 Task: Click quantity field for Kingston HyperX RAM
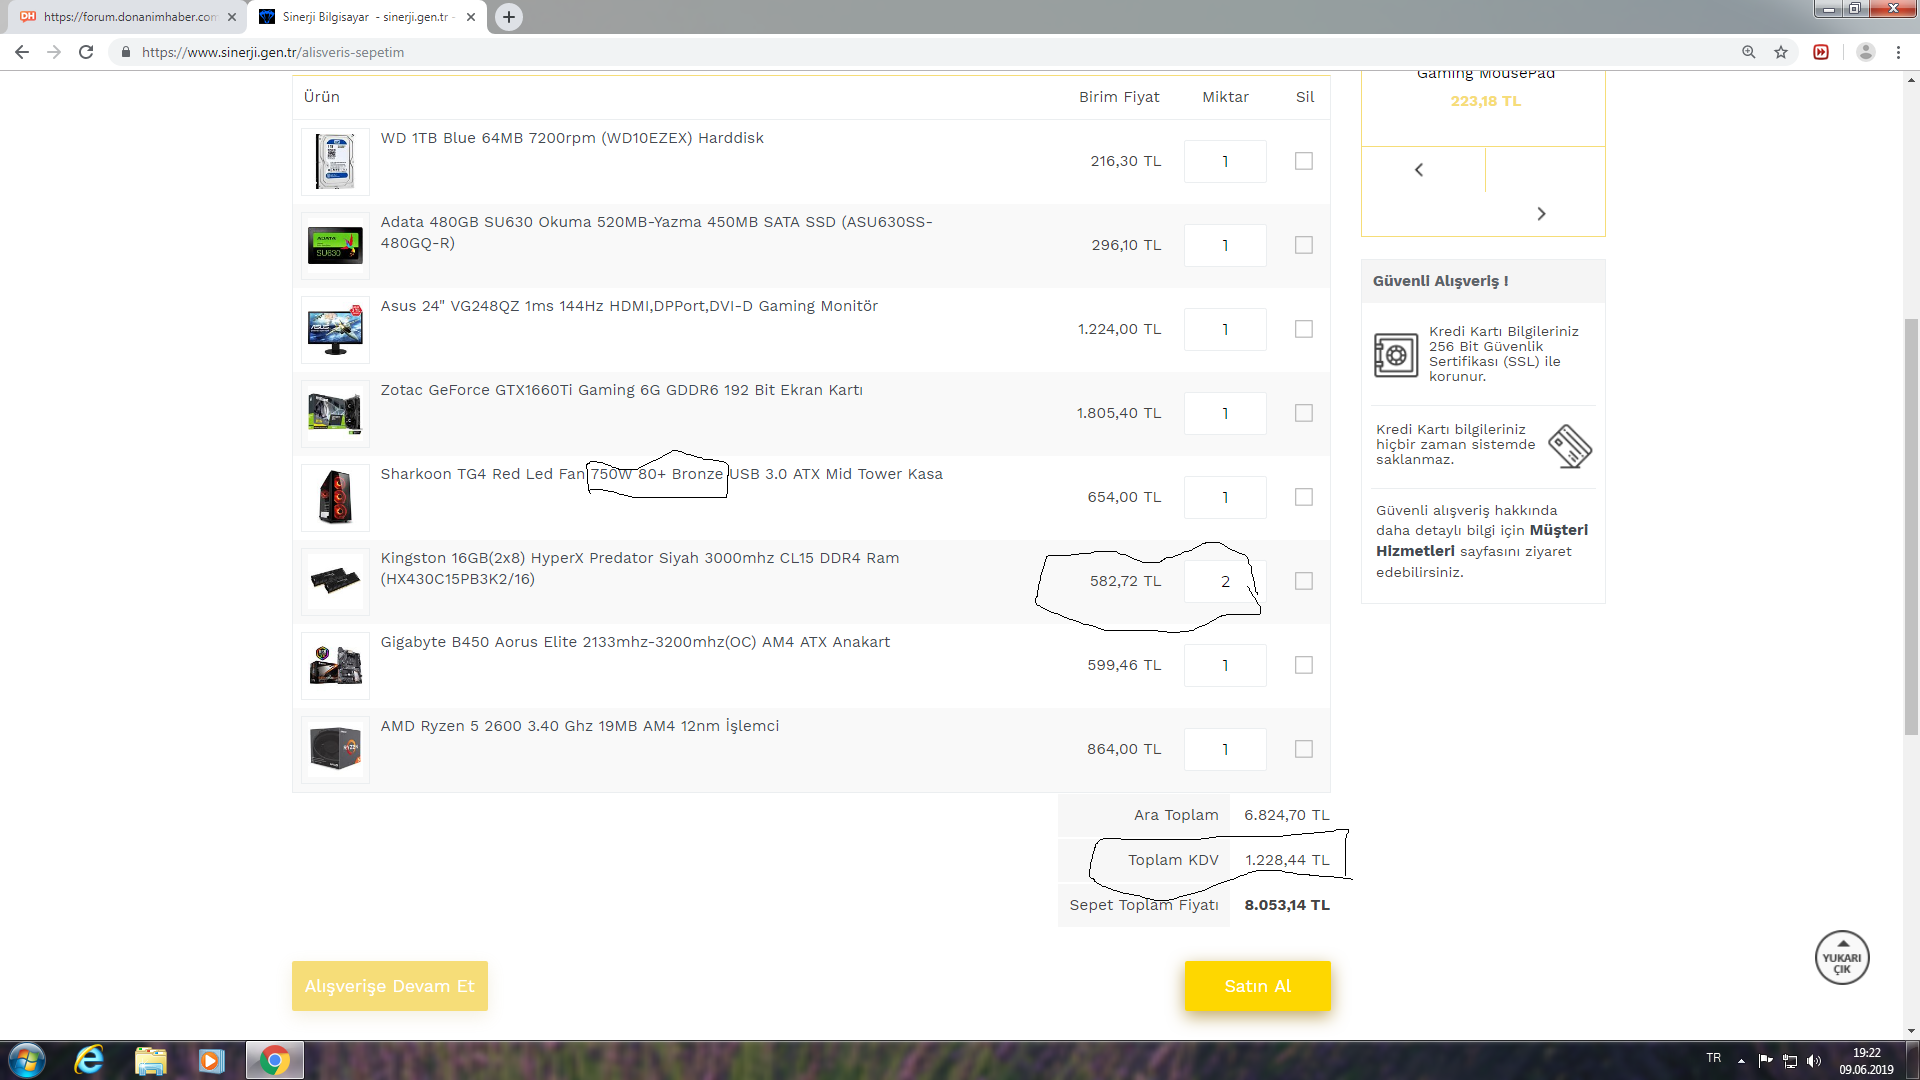tap(1225, 581)
